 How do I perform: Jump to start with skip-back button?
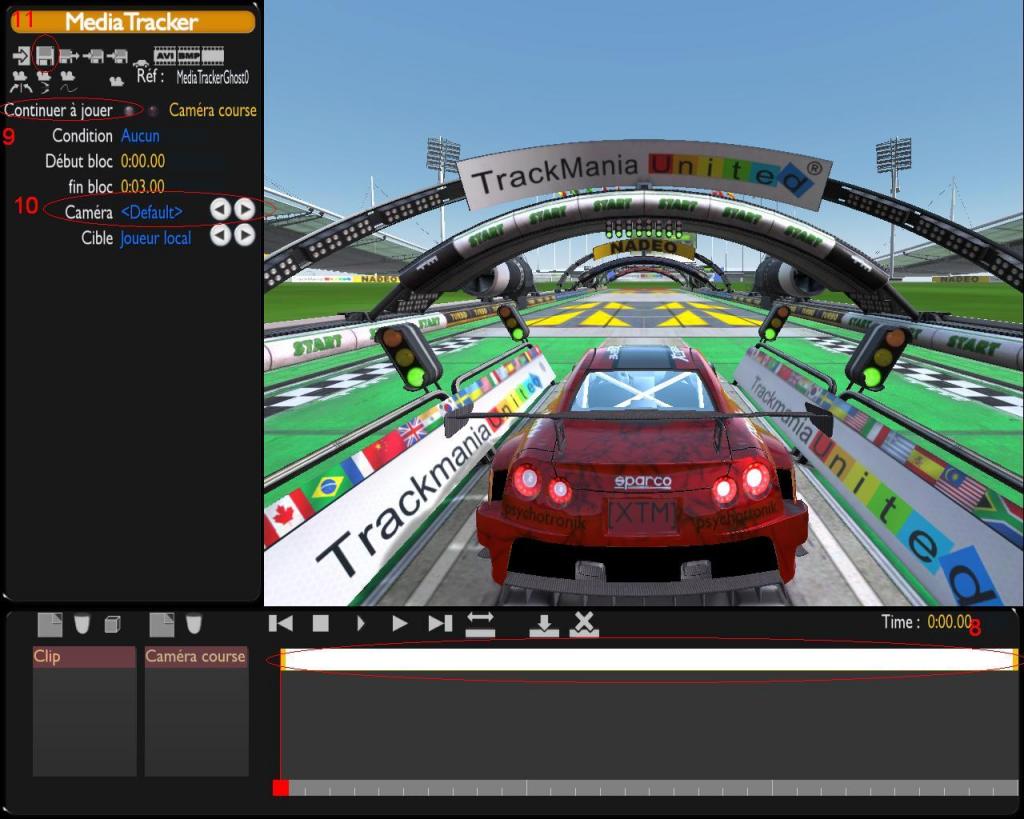pyautogui.click(x=281, y=624)
